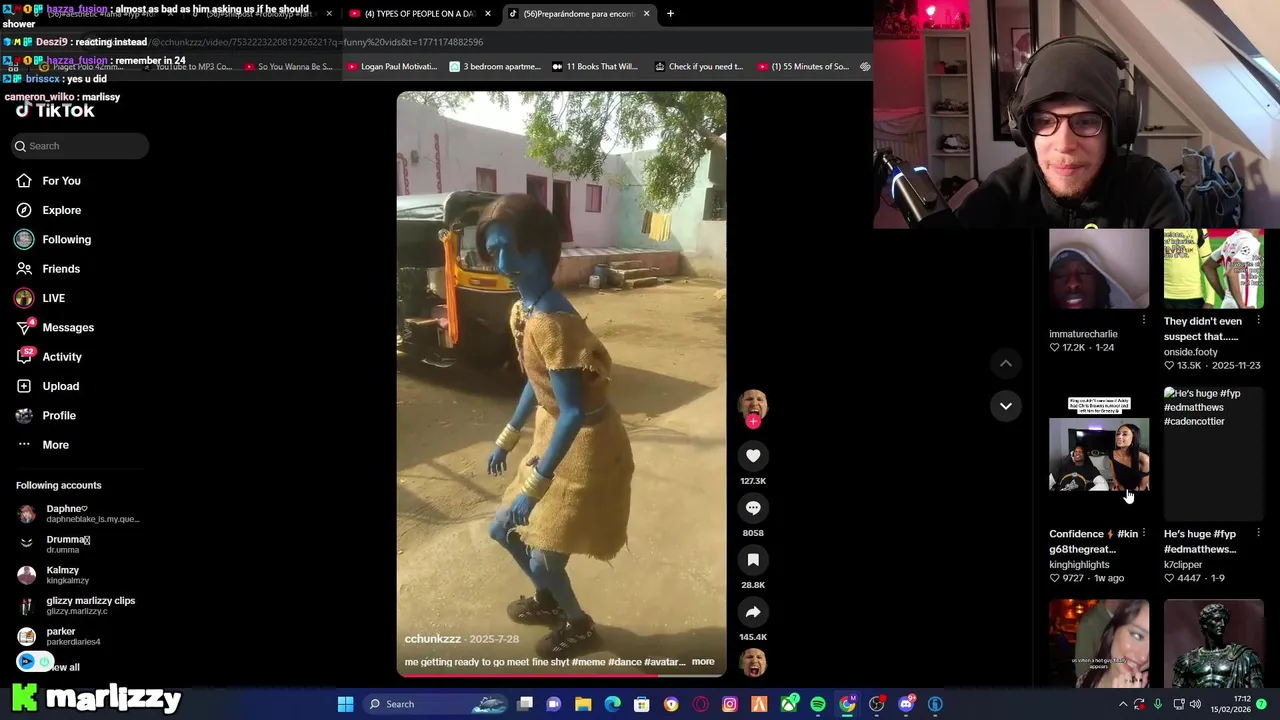Open a new browser tab

click(x=670, y=14)
